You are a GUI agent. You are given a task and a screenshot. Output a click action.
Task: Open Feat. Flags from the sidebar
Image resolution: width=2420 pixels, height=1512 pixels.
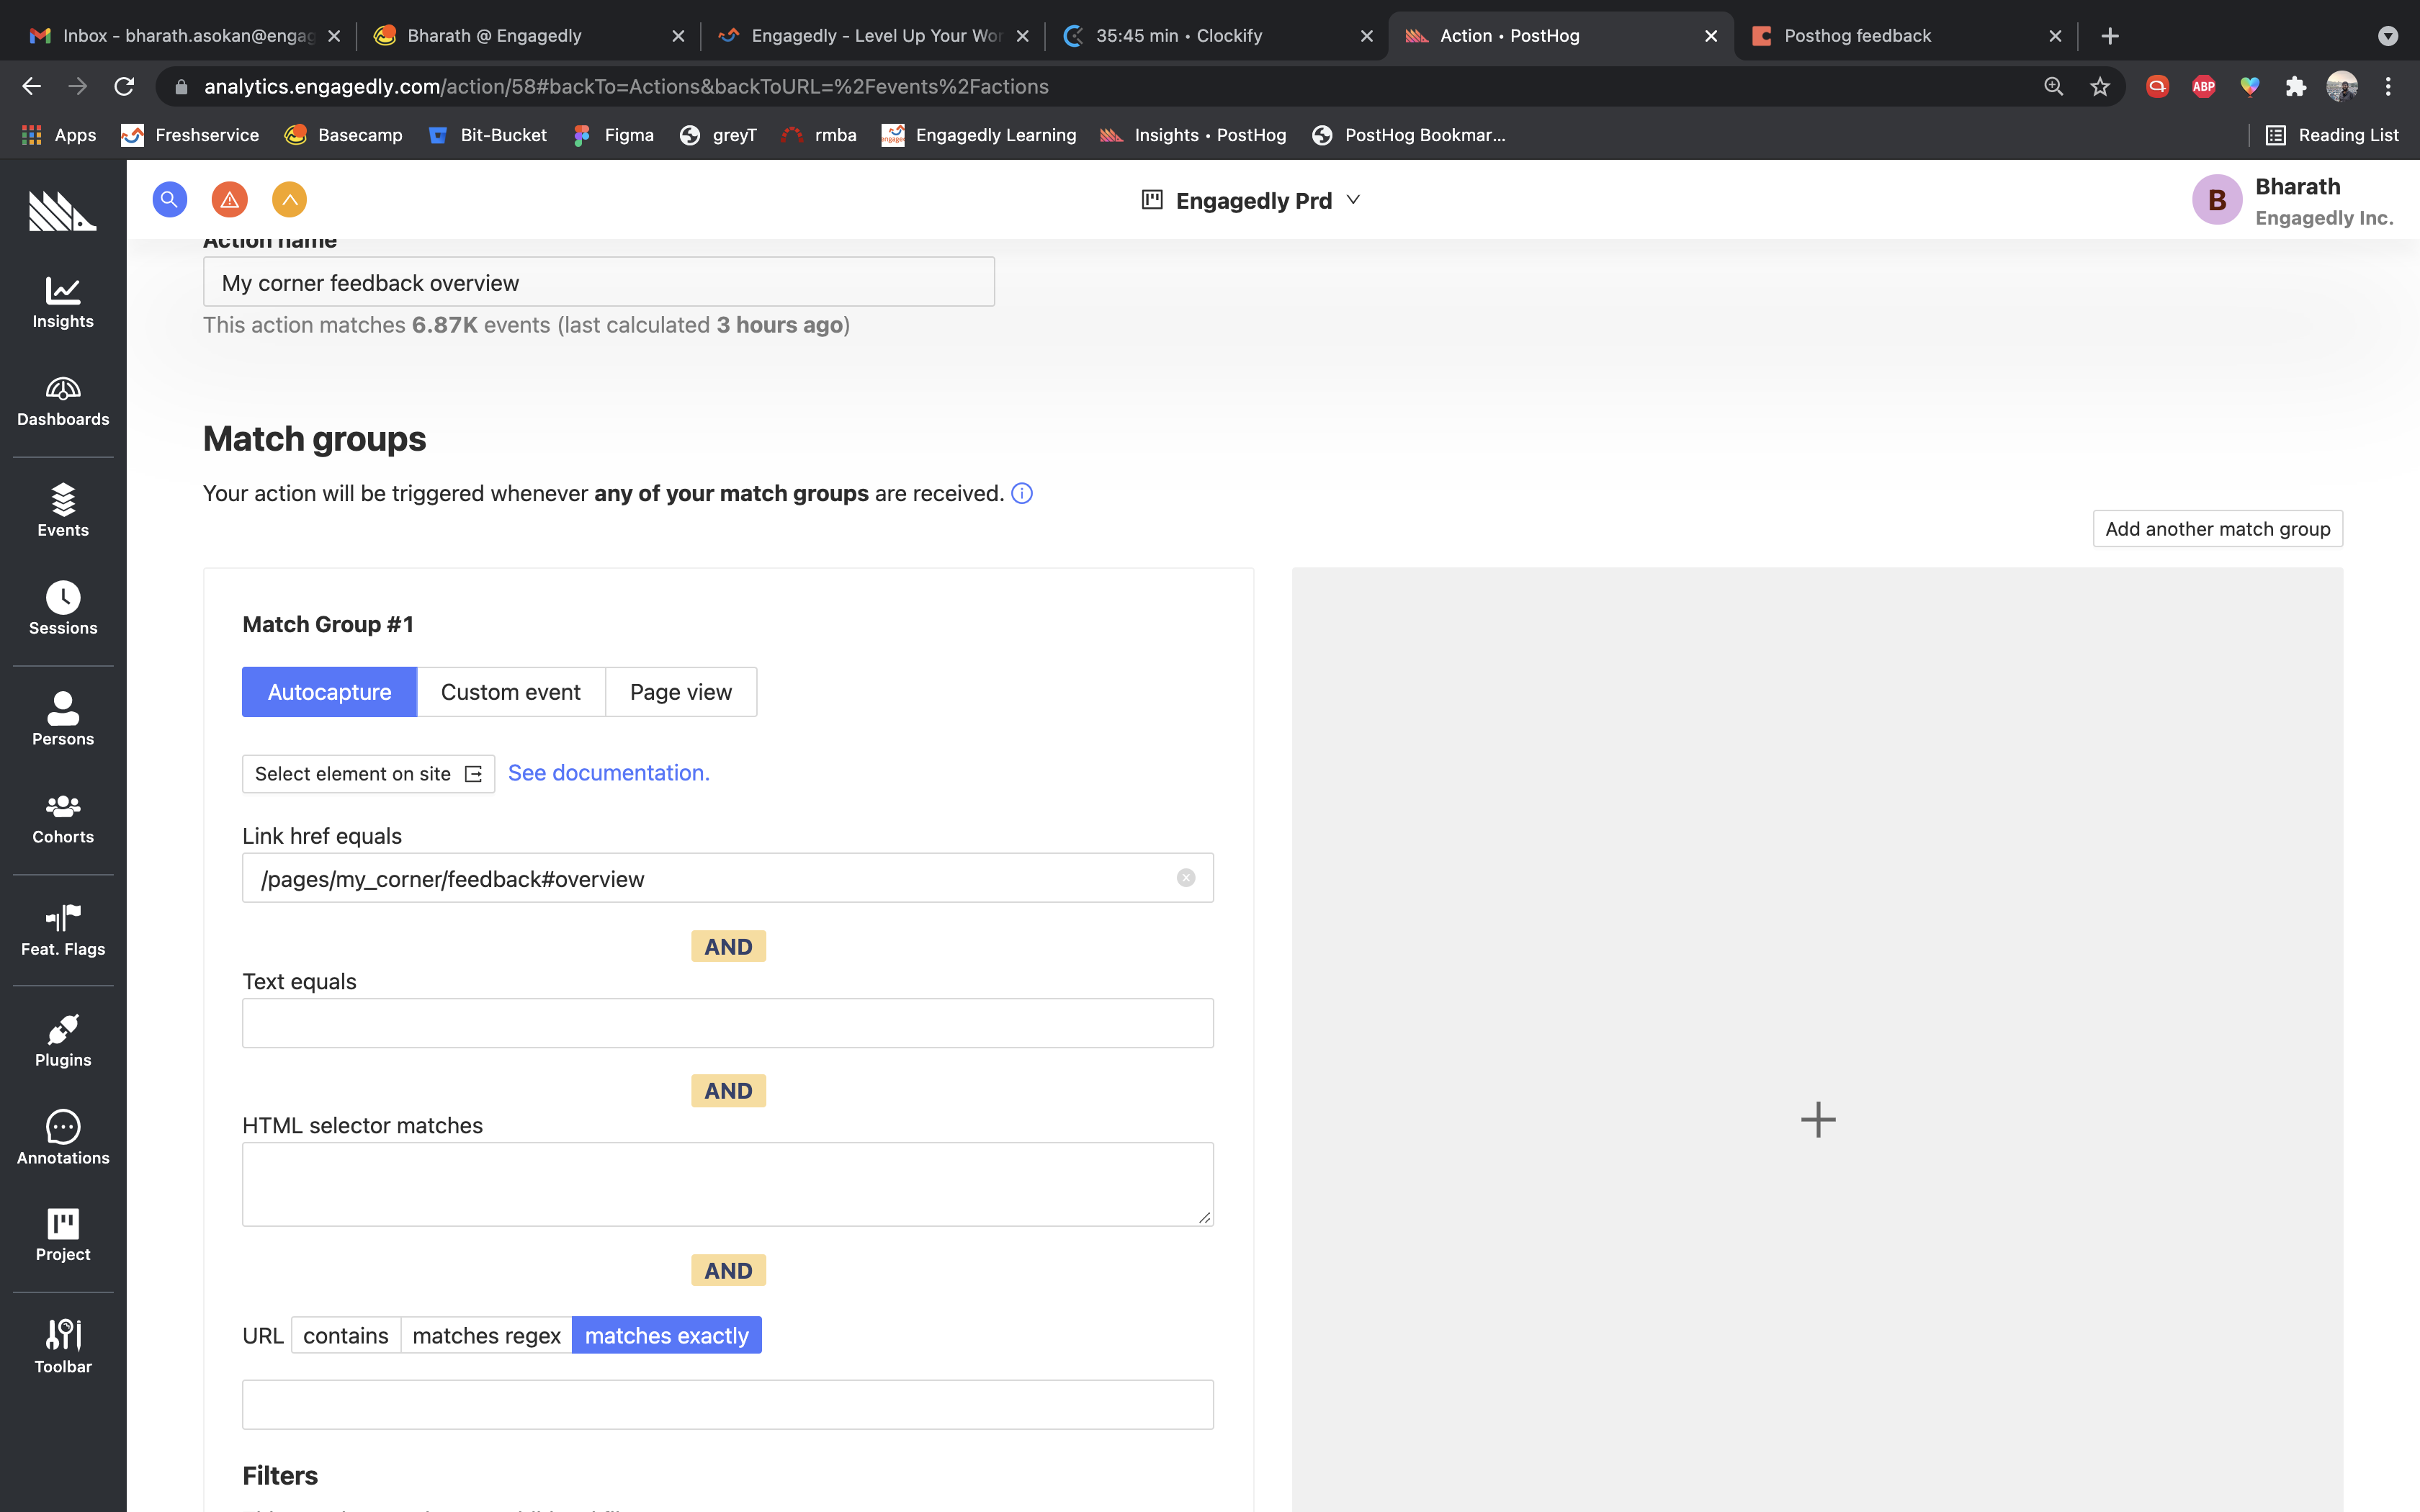coord(63,930)
